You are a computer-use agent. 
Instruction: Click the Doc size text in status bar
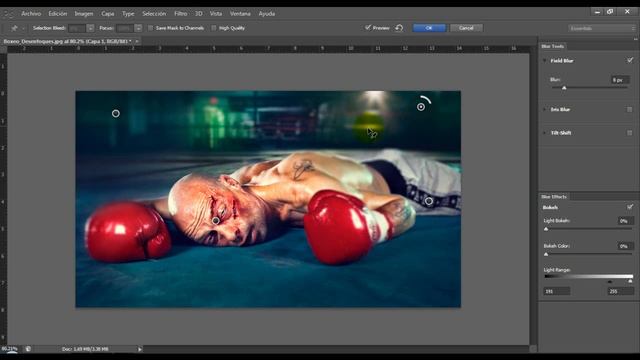[85, 349]
